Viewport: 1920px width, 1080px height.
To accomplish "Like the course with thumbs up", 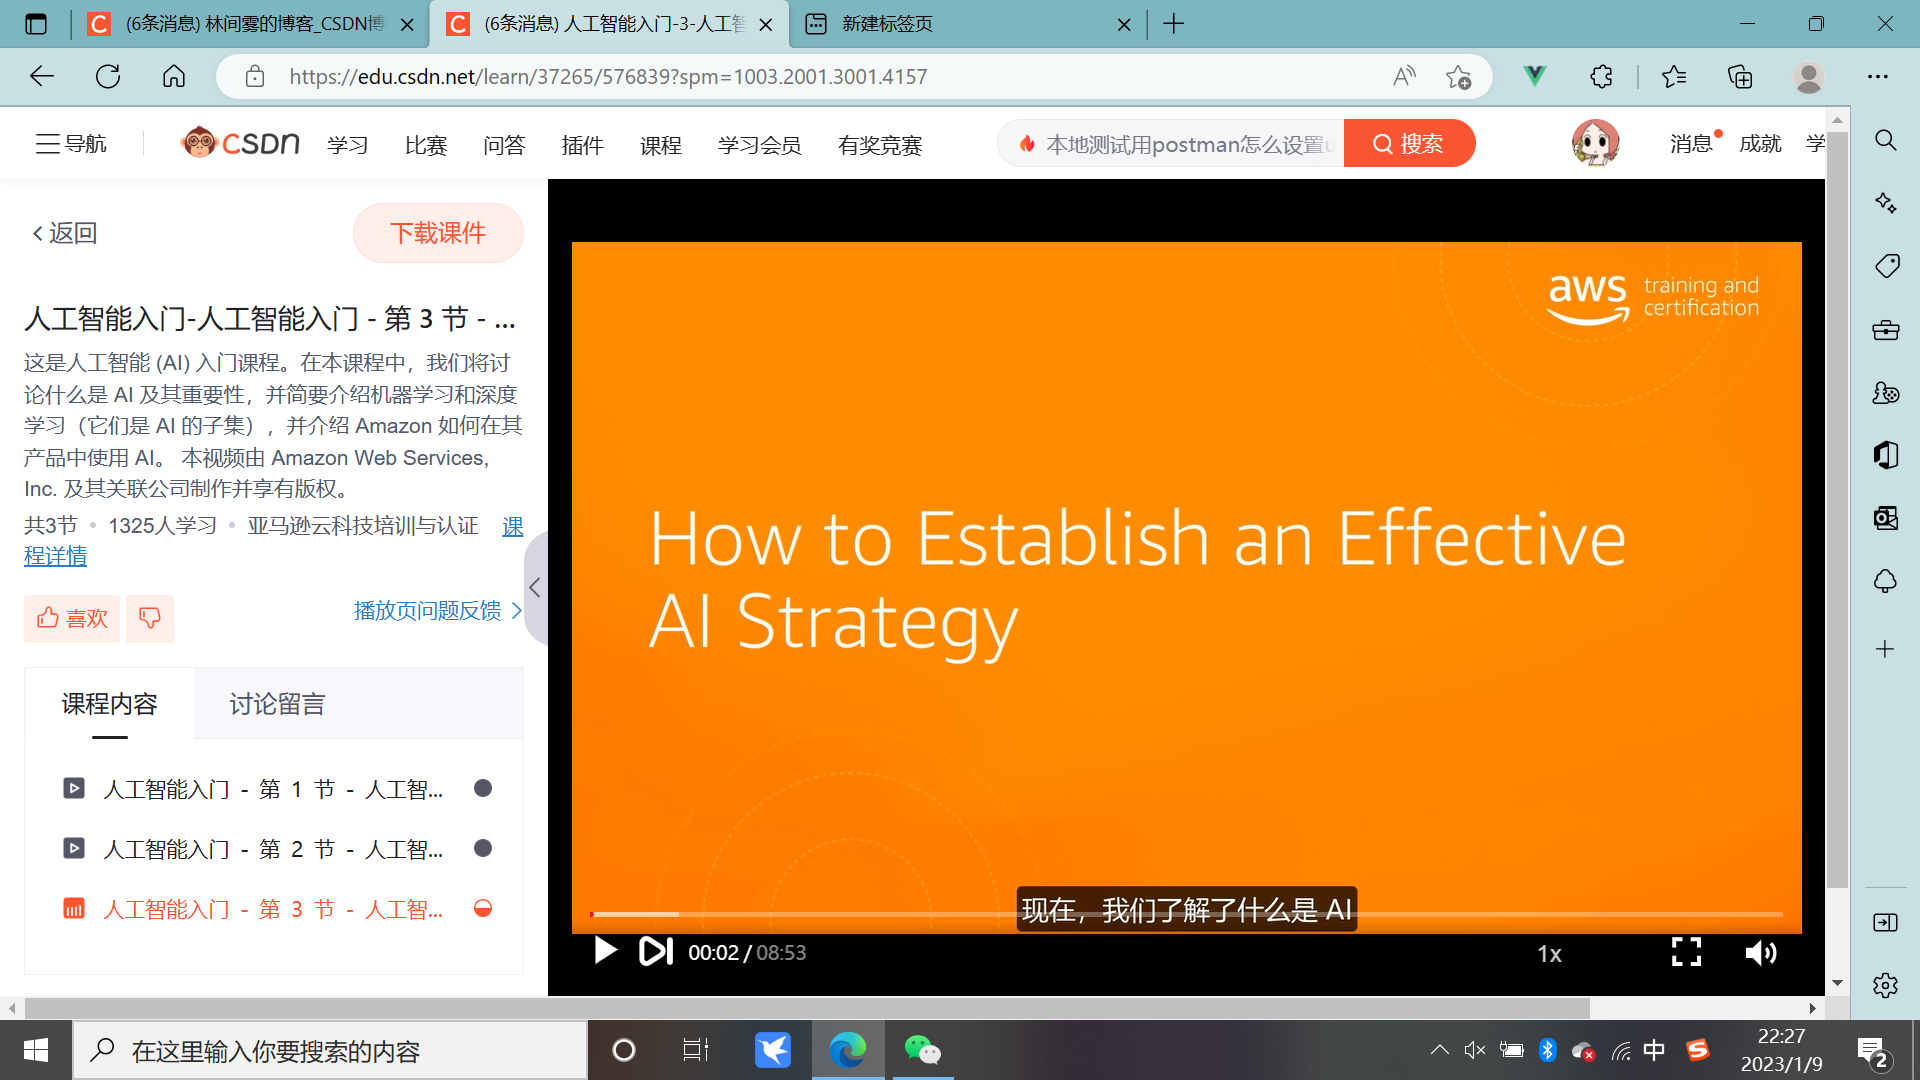I will [x=72, y=619].
